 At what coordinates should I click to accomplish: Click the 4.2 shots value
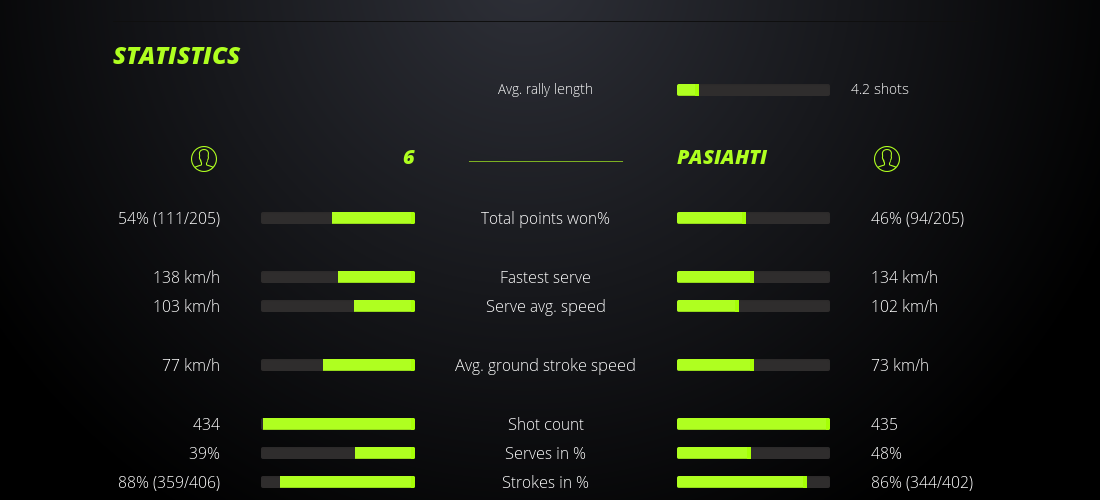879,89
